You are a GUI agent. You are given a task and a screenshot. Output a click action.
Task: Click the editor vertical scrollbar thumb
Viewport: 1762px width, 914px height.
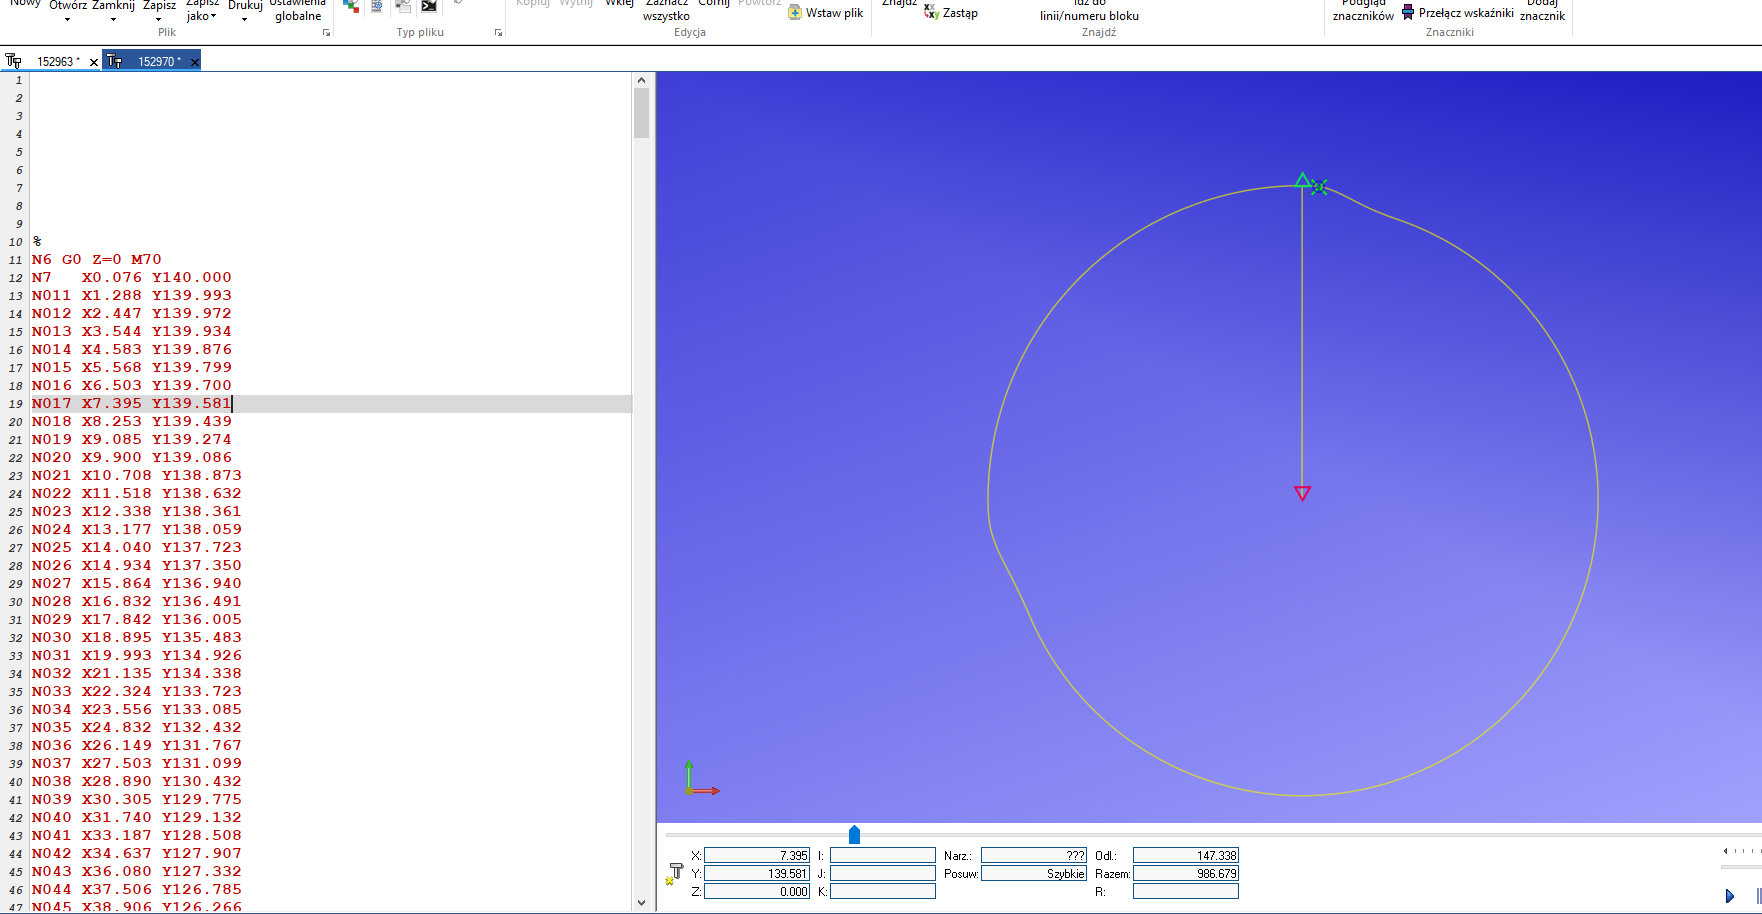coord(641,113)
